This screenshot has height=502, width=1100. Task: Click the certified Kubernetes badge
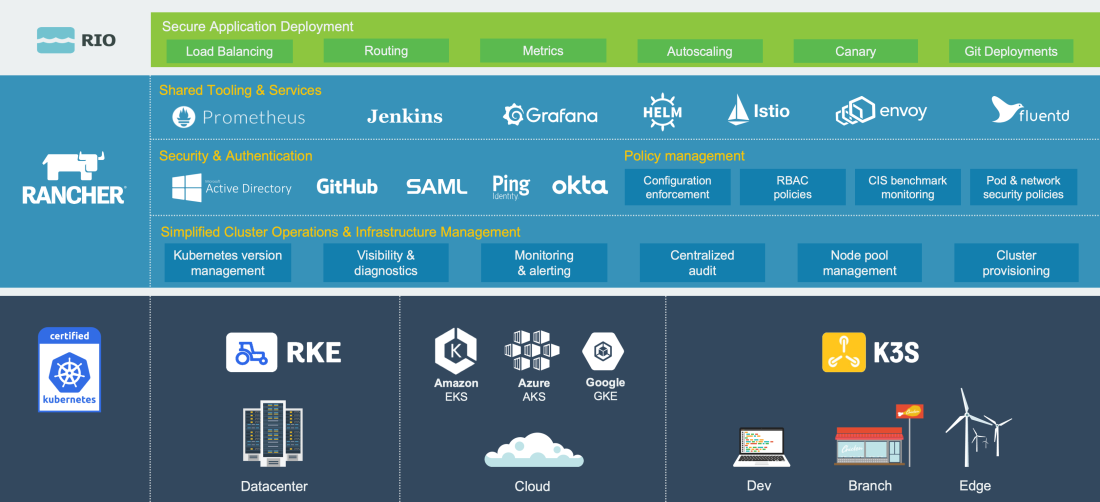pos(69,369)
